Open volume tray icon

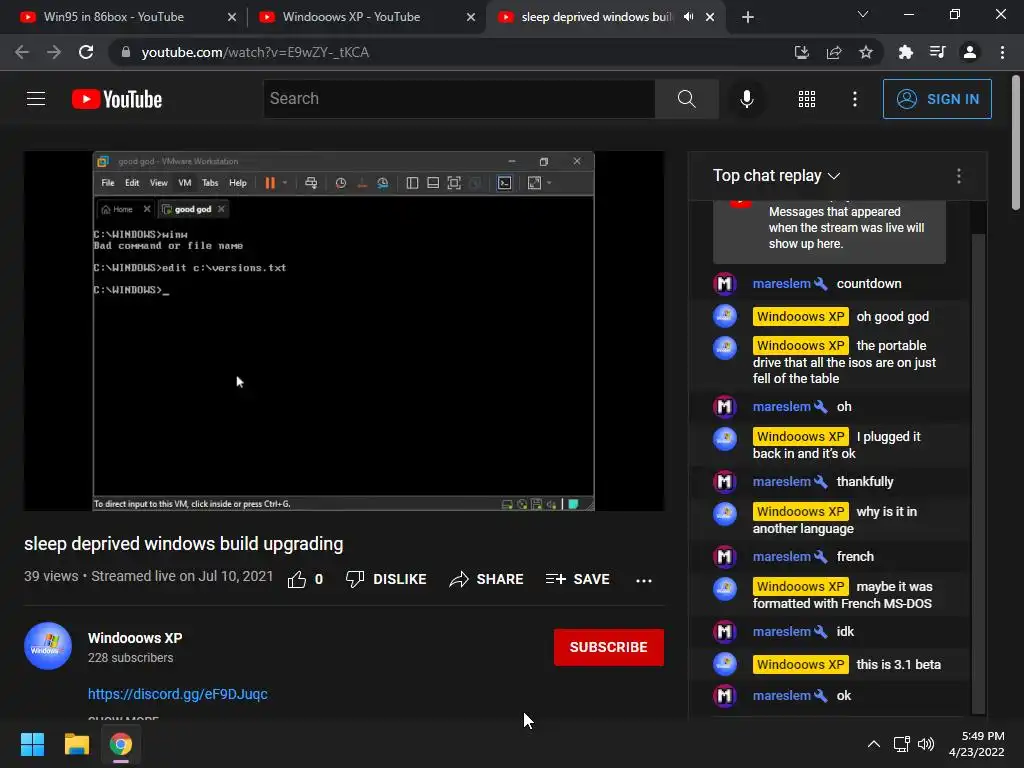tap(926, 744)
